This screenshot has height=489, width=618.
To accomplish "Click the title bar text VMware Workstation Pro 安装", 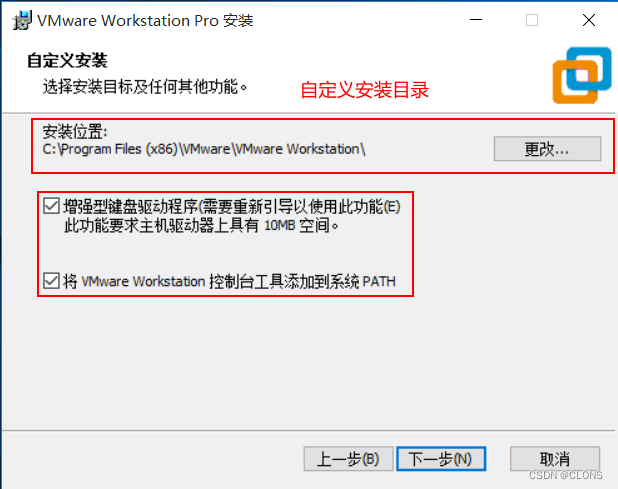I will [x=145, y=20].
